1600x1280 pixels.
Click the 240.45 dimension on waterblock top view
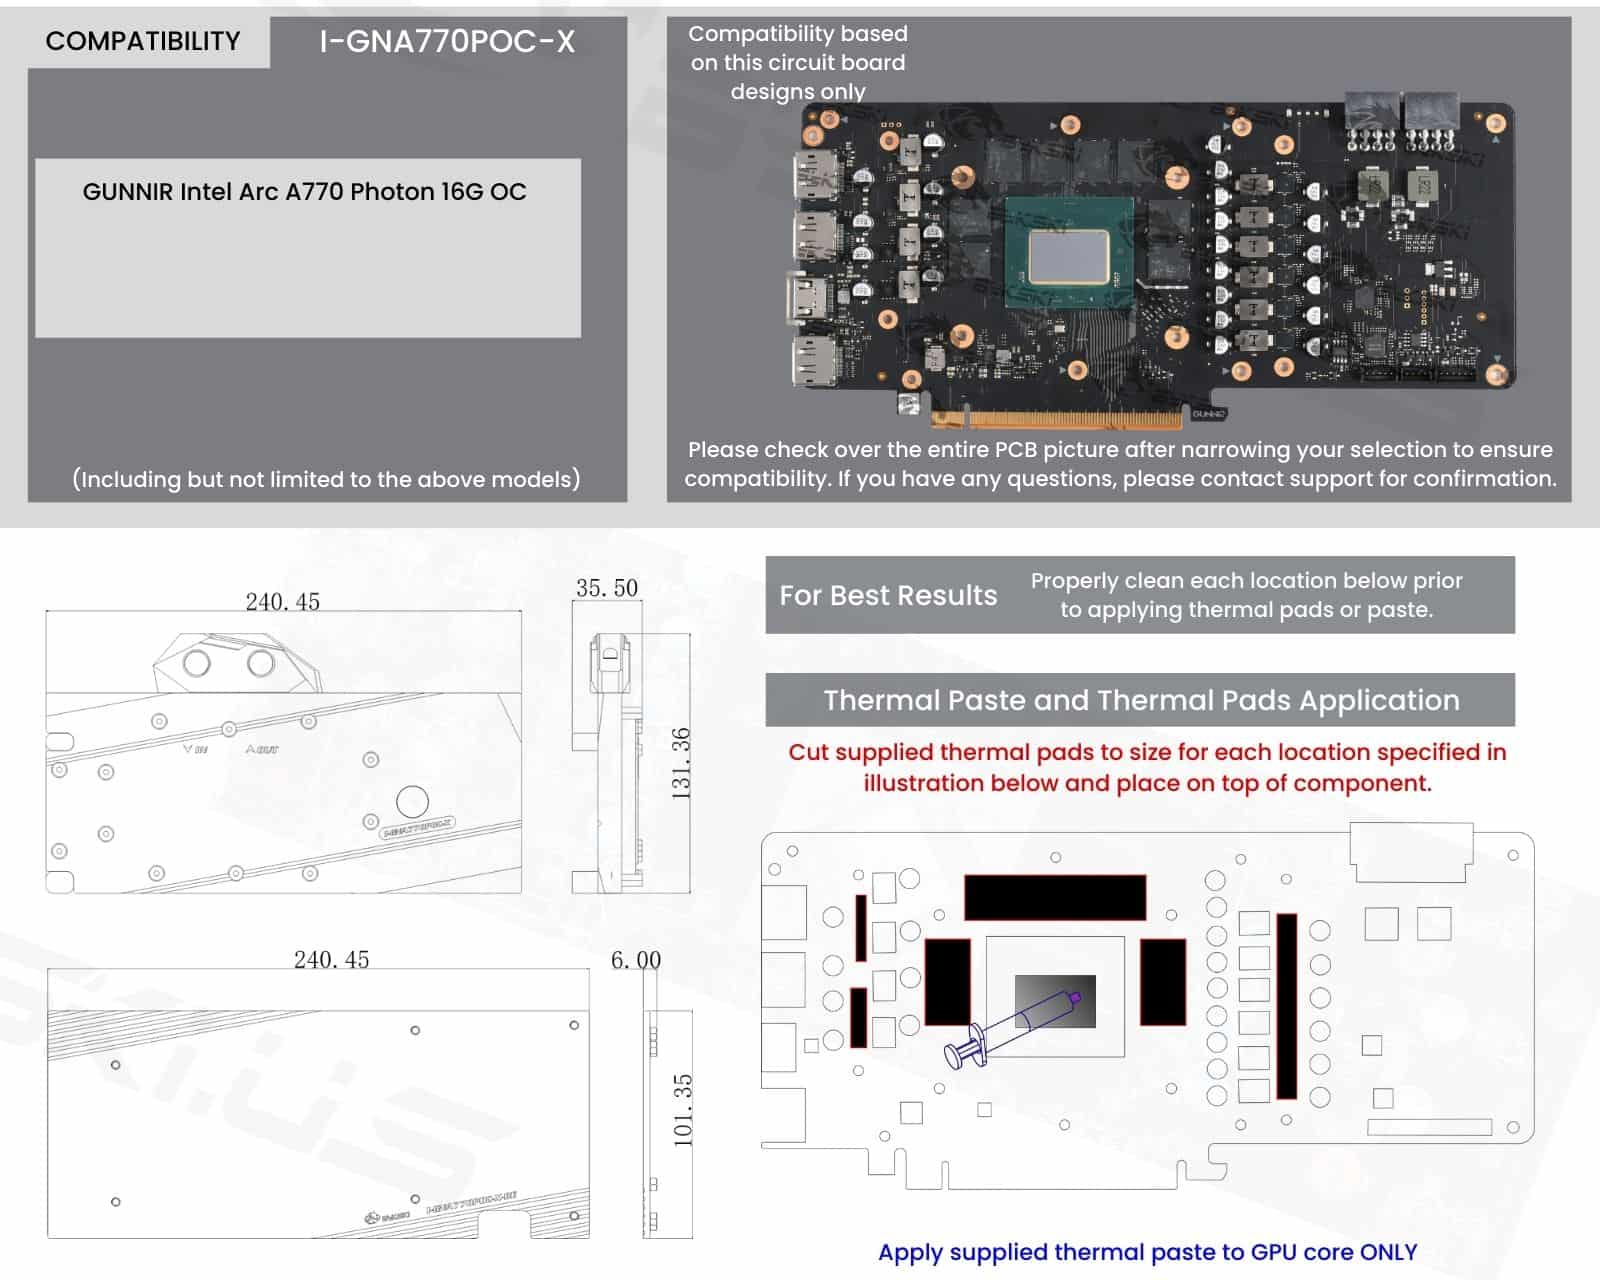[x=283, y=602]
